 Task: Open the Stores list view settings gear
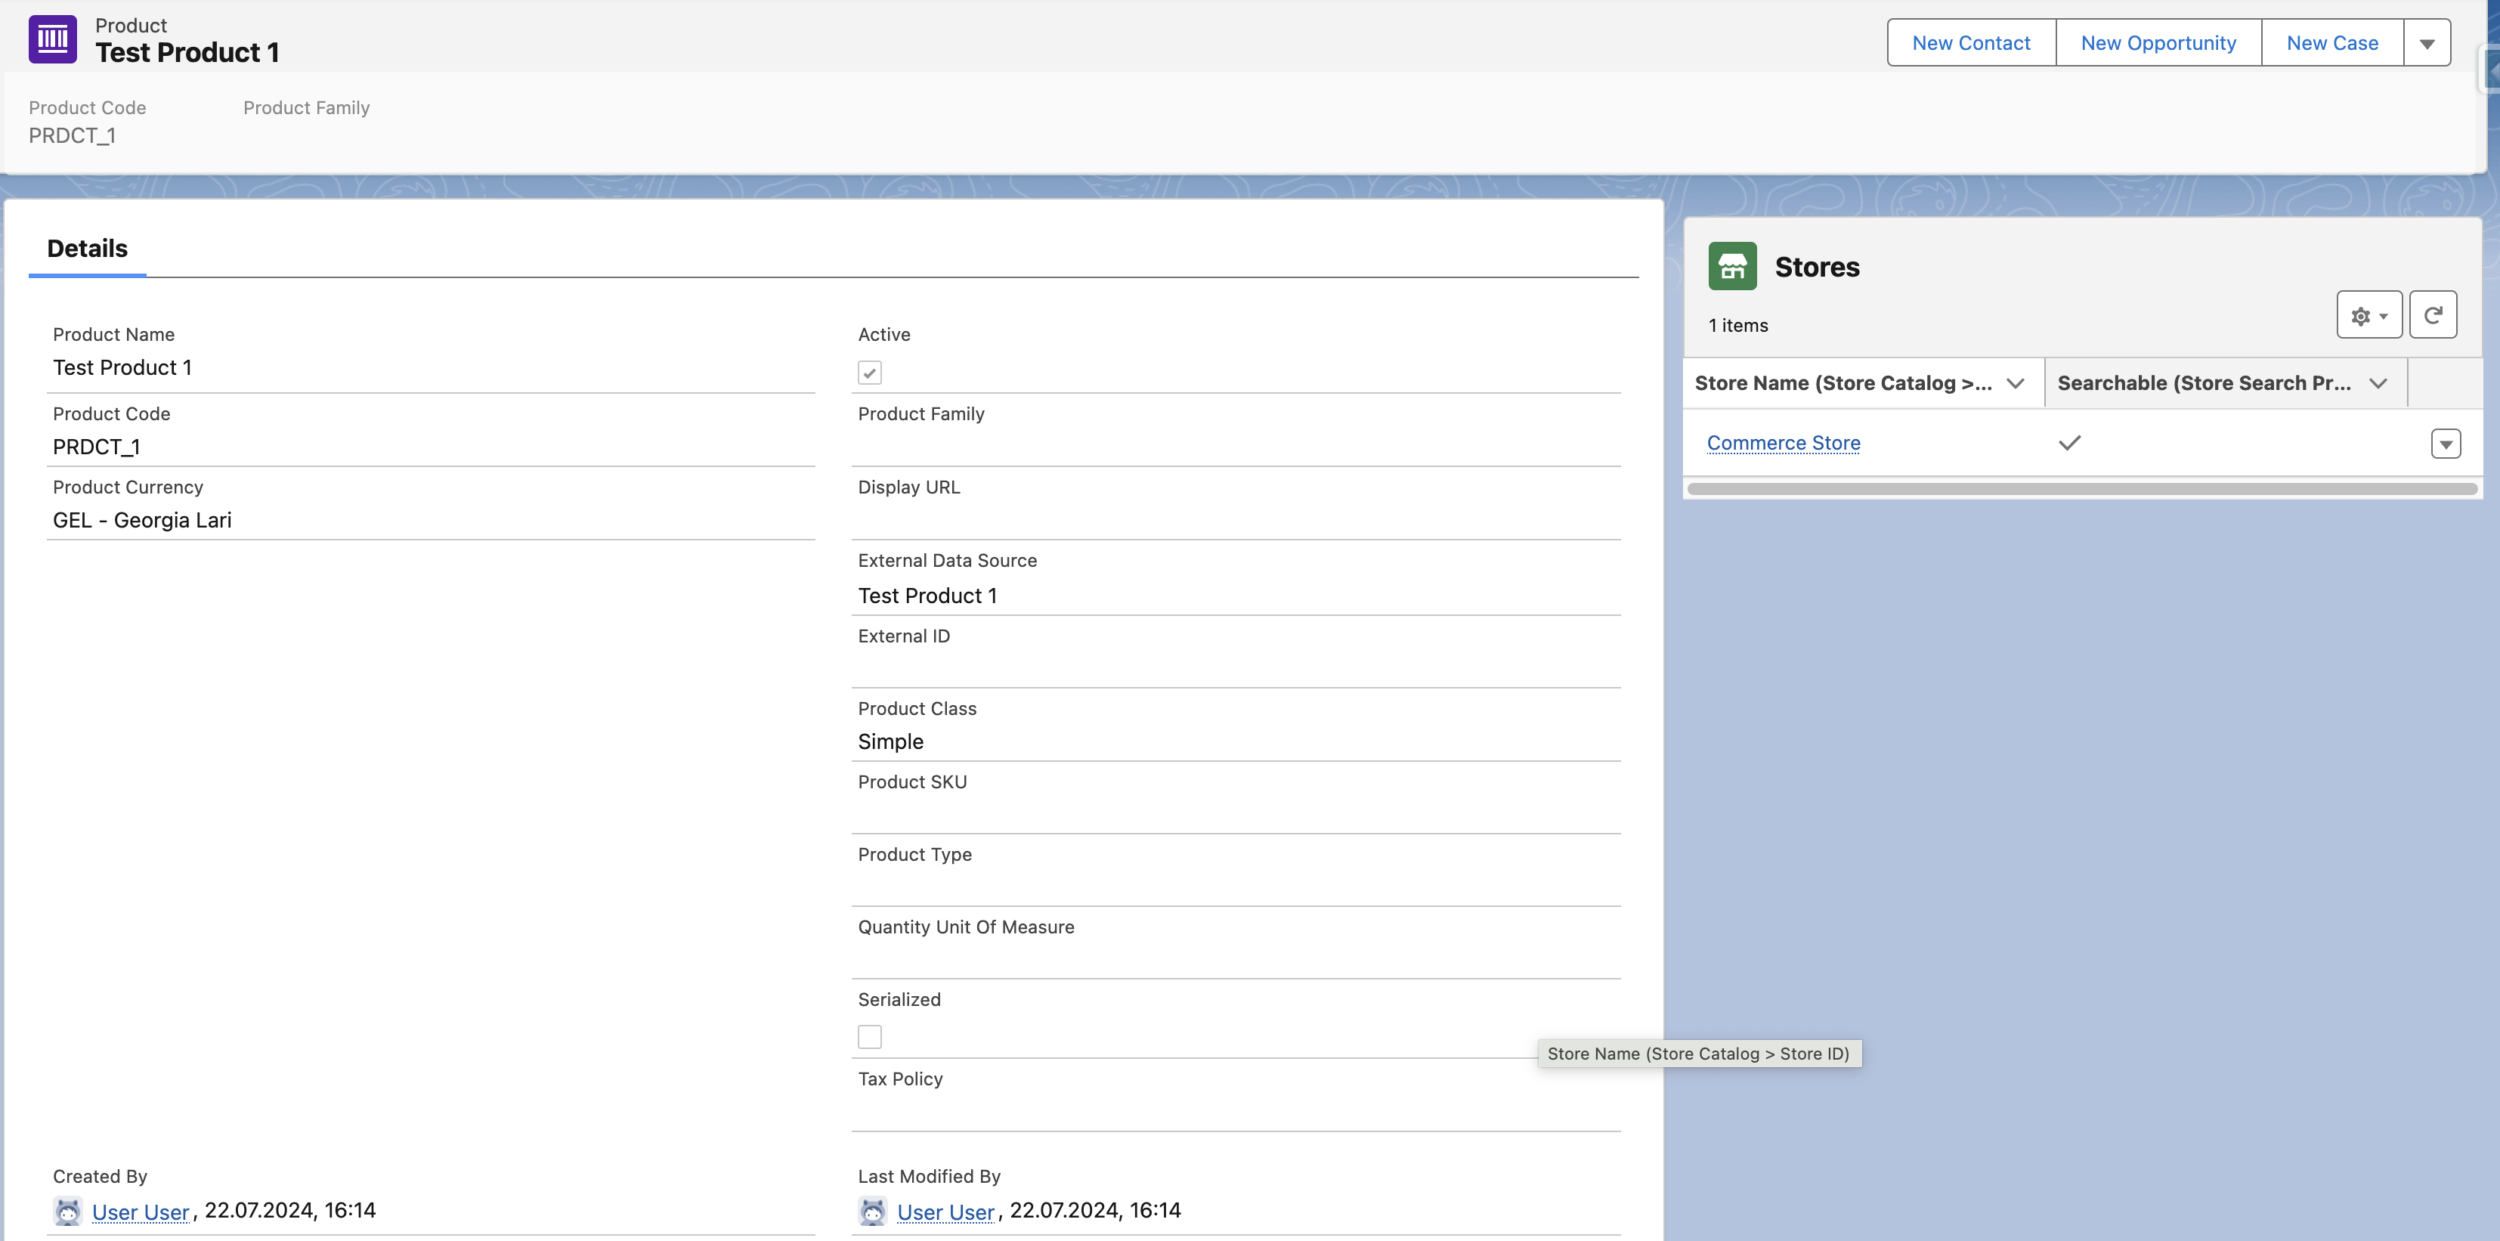pyautogui.click(x=2367, y=314)
